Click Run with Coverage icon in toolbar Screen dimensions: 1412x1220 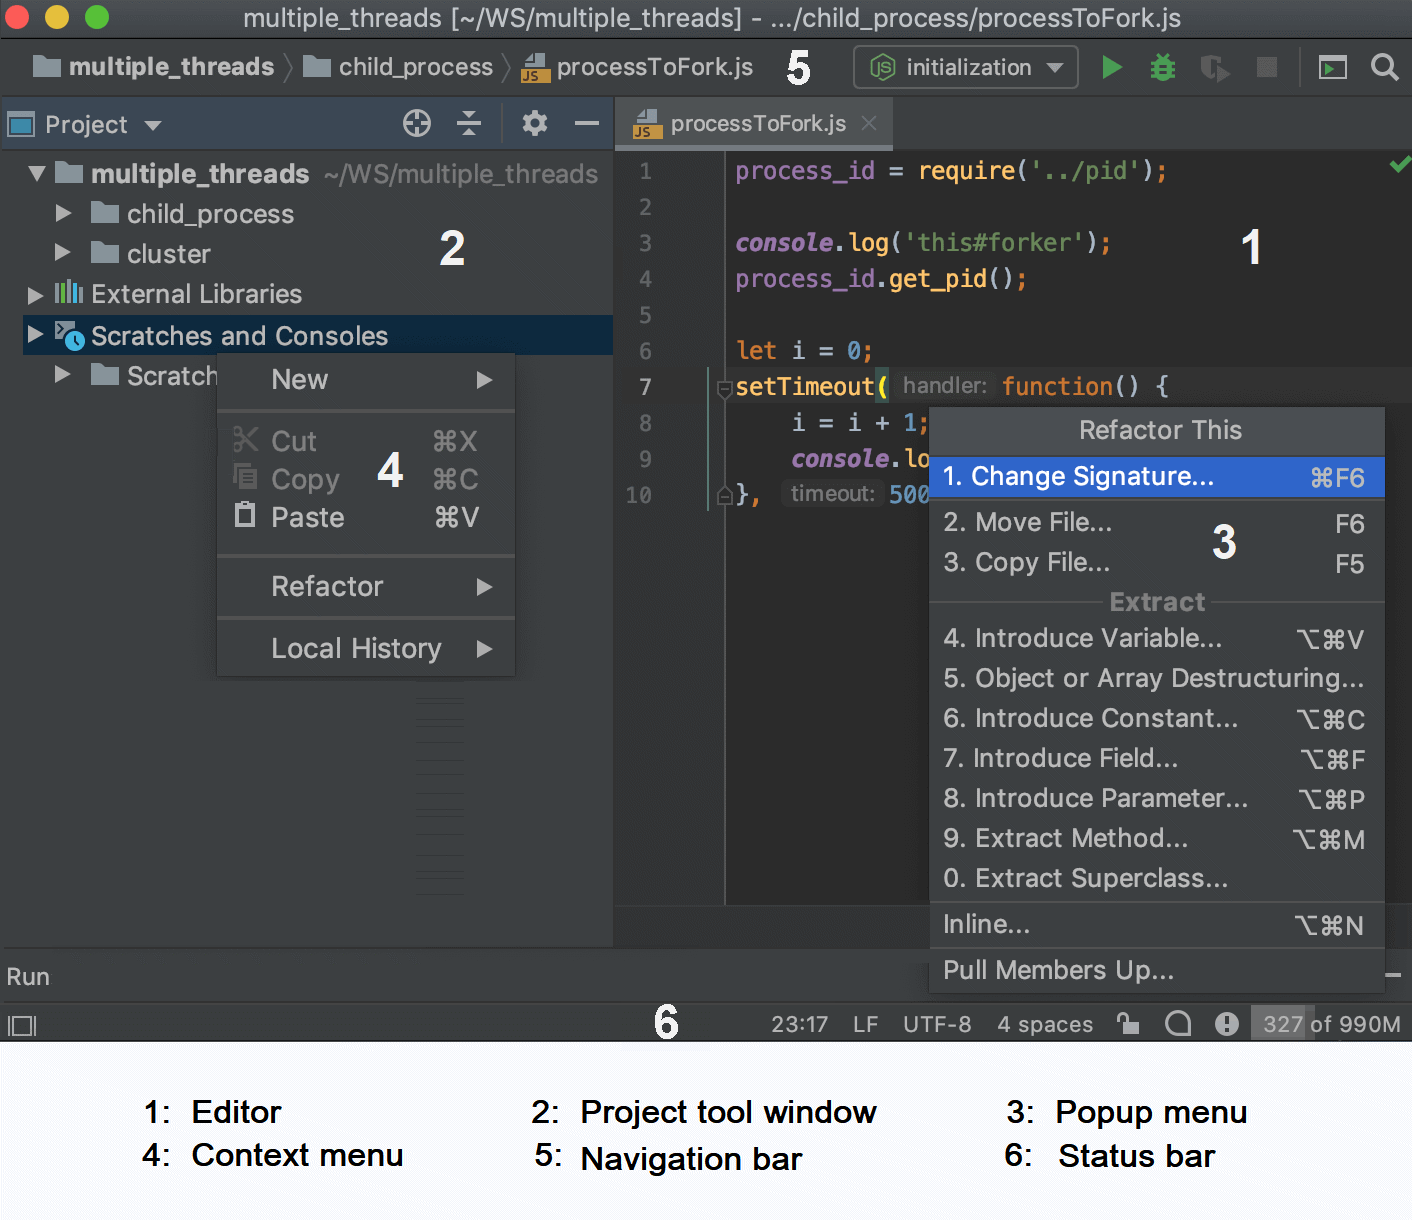(1214, 67)
